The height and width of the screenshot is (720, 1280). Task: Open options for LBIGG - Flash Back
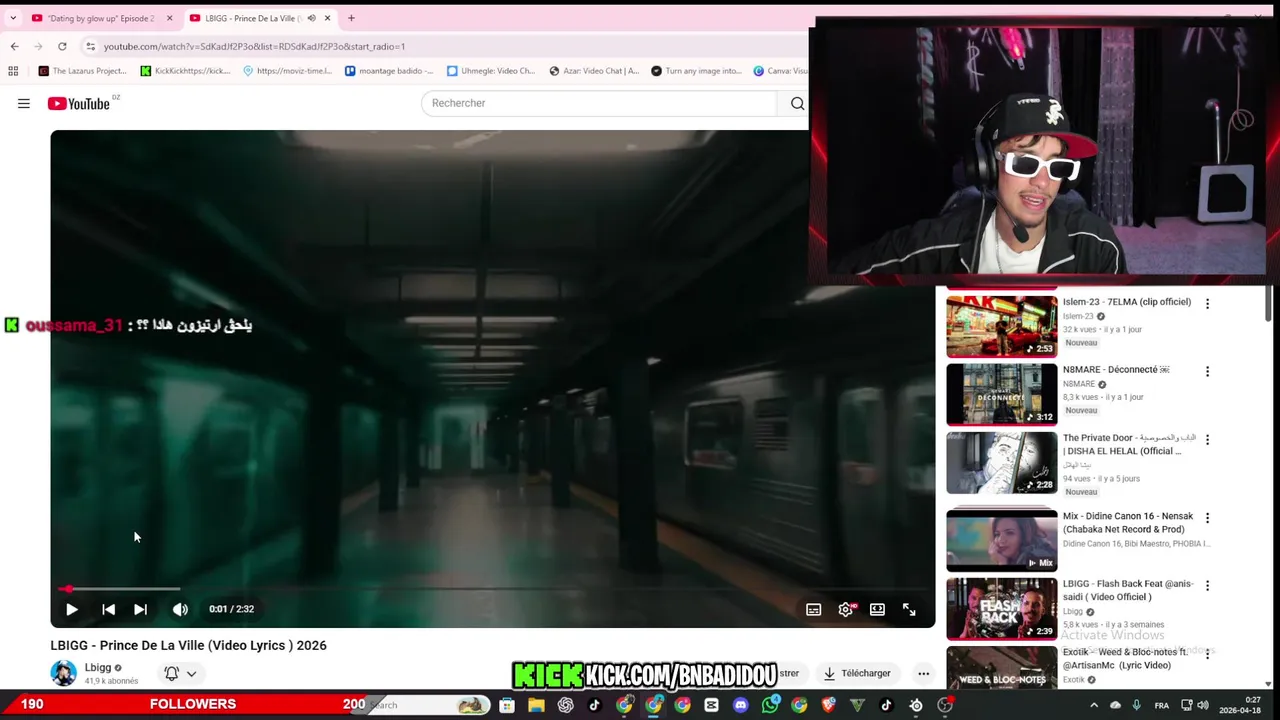[x=1207, y=586]
